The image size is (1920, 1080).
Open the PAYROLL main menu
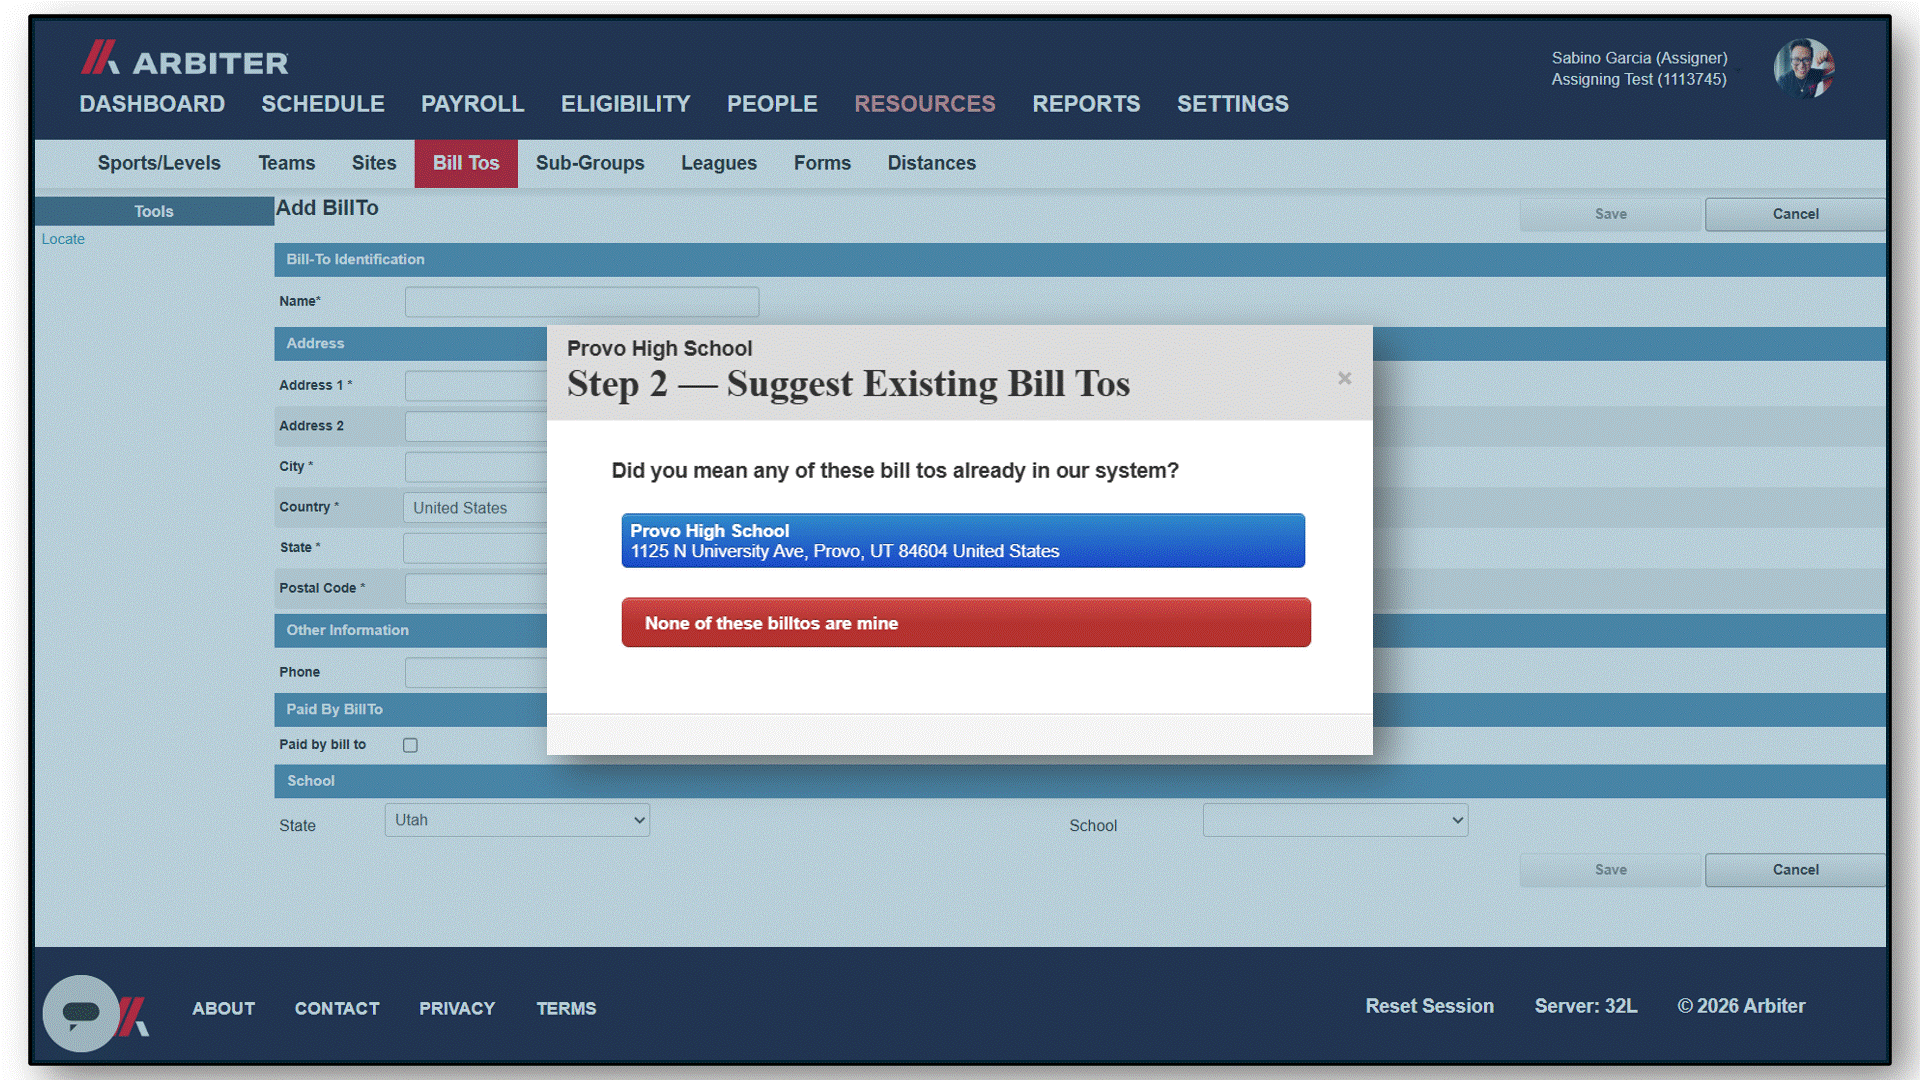click(472, 104)
